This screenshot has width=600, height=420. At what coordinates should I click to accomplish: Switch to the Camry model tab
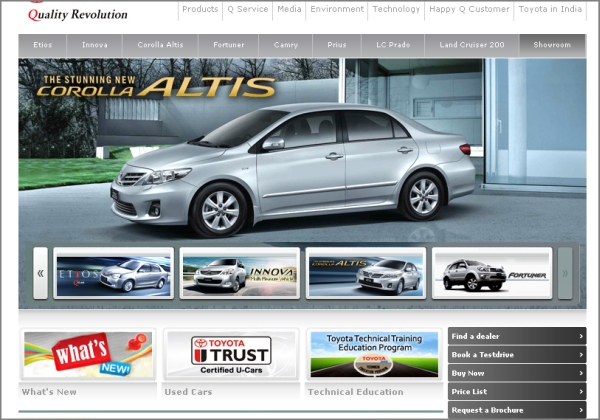285,45
